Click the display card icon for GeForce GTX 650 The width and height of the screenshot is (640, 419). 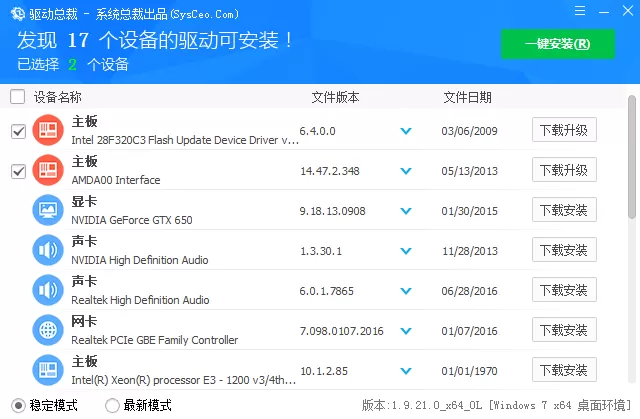click(x=48, y=210)
